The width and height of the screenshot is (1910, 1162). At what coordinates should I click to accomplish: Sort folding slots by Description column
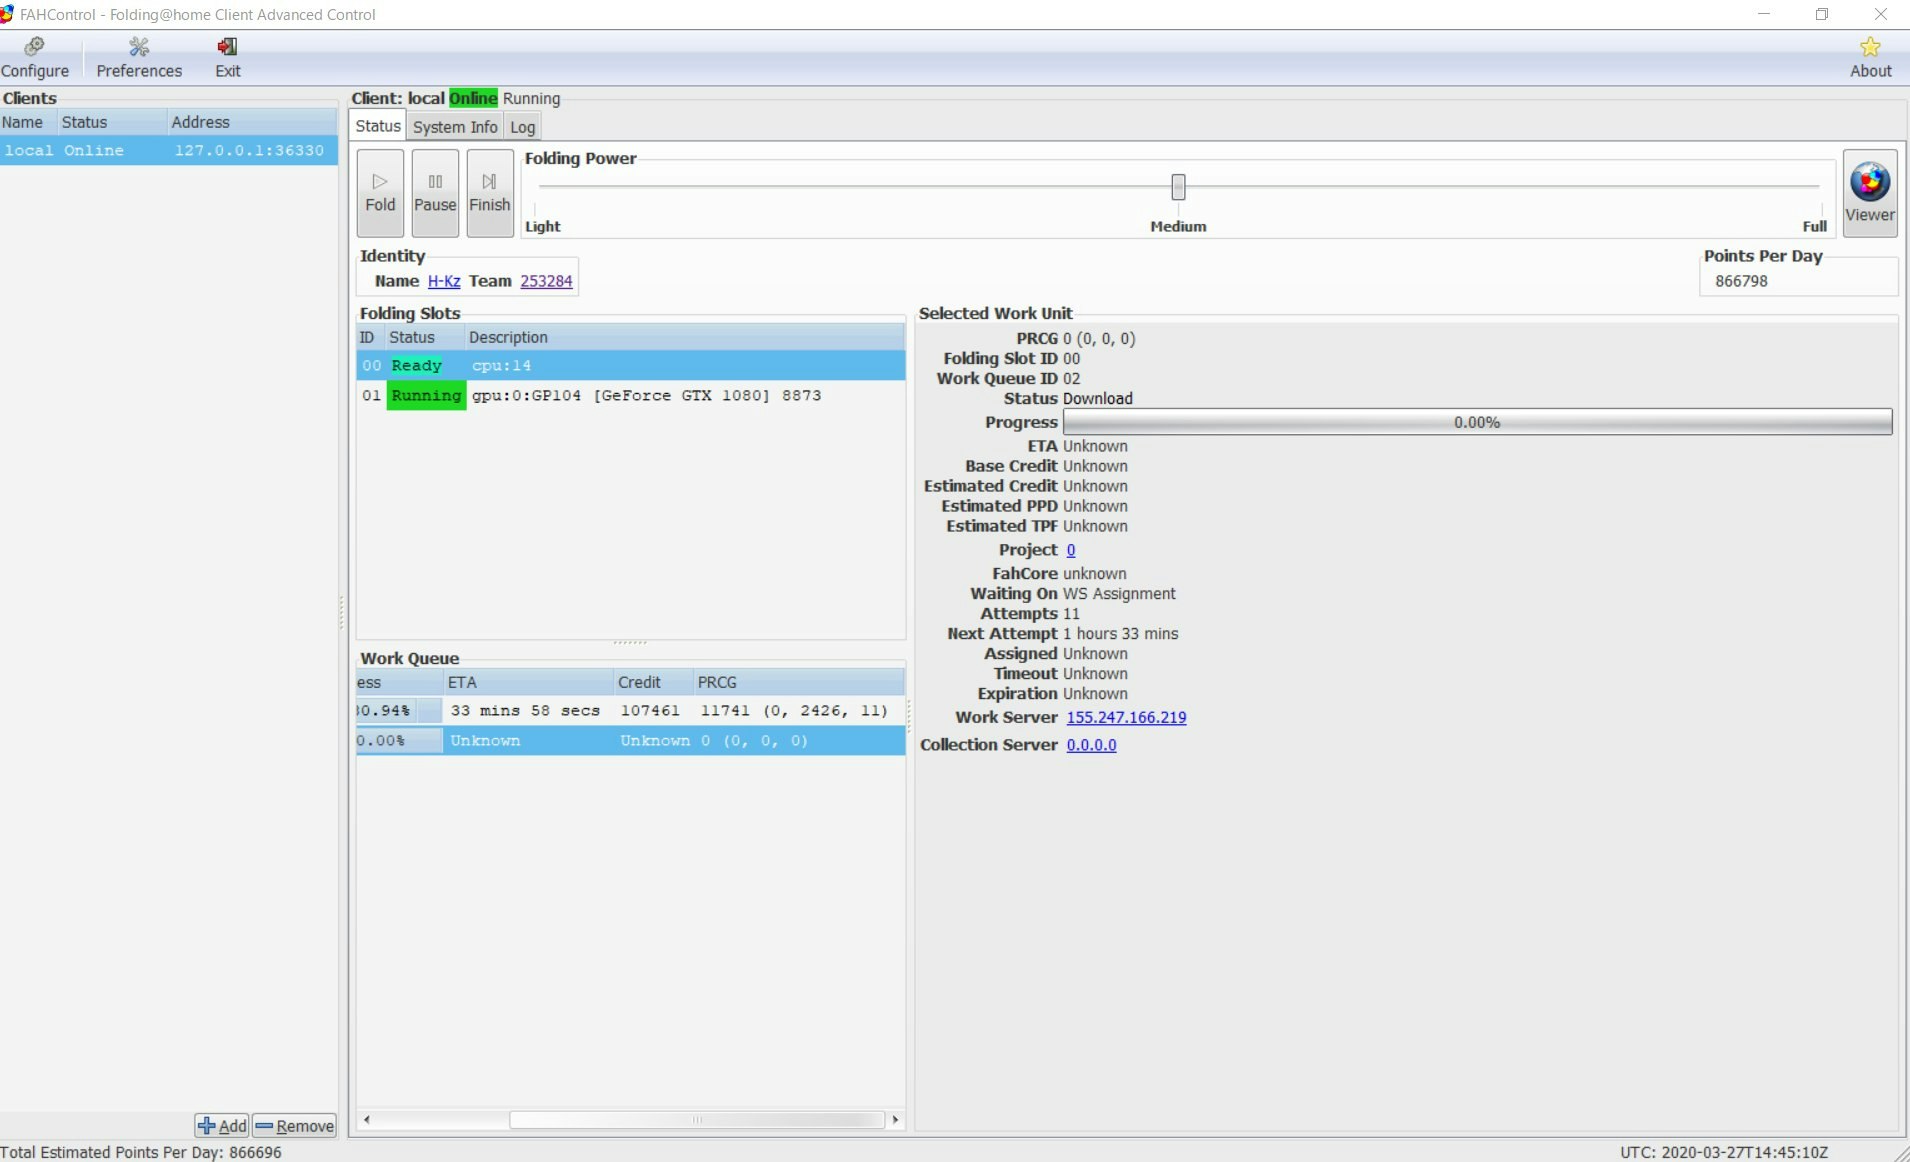pyautogui.click(x=685, y=338)
